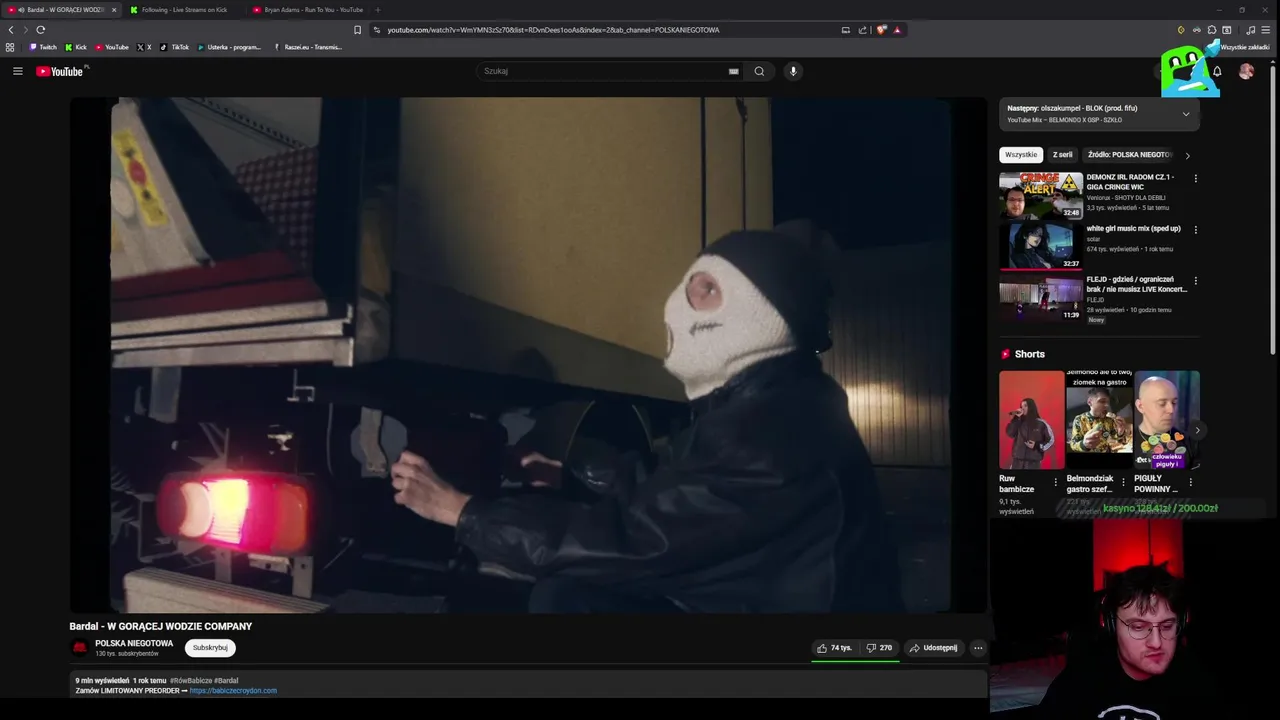Open browser extensions puzzle icon
This screenshot has width=1280, height=720.
1212,30
